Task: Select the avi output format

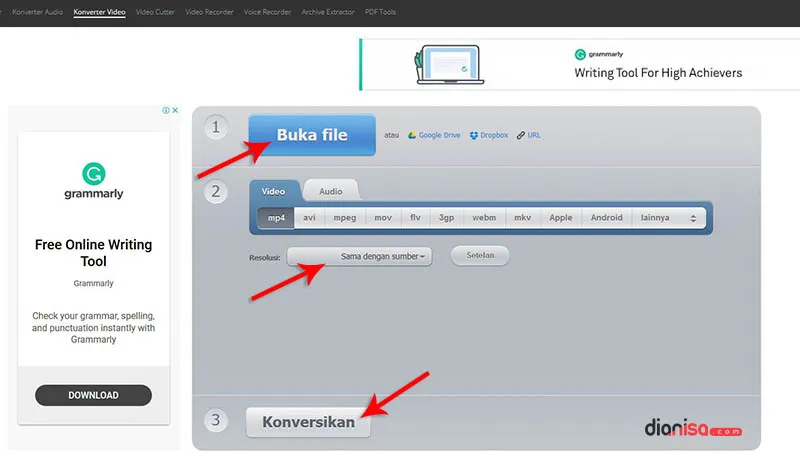Action: (309, 218)
